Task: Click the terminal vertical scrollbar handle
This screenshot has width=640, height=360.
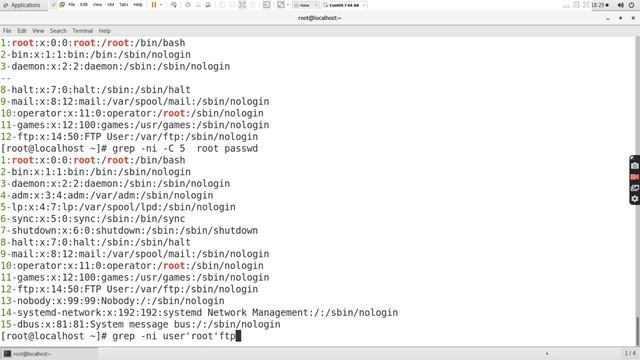Action: [x=638, y=331]
